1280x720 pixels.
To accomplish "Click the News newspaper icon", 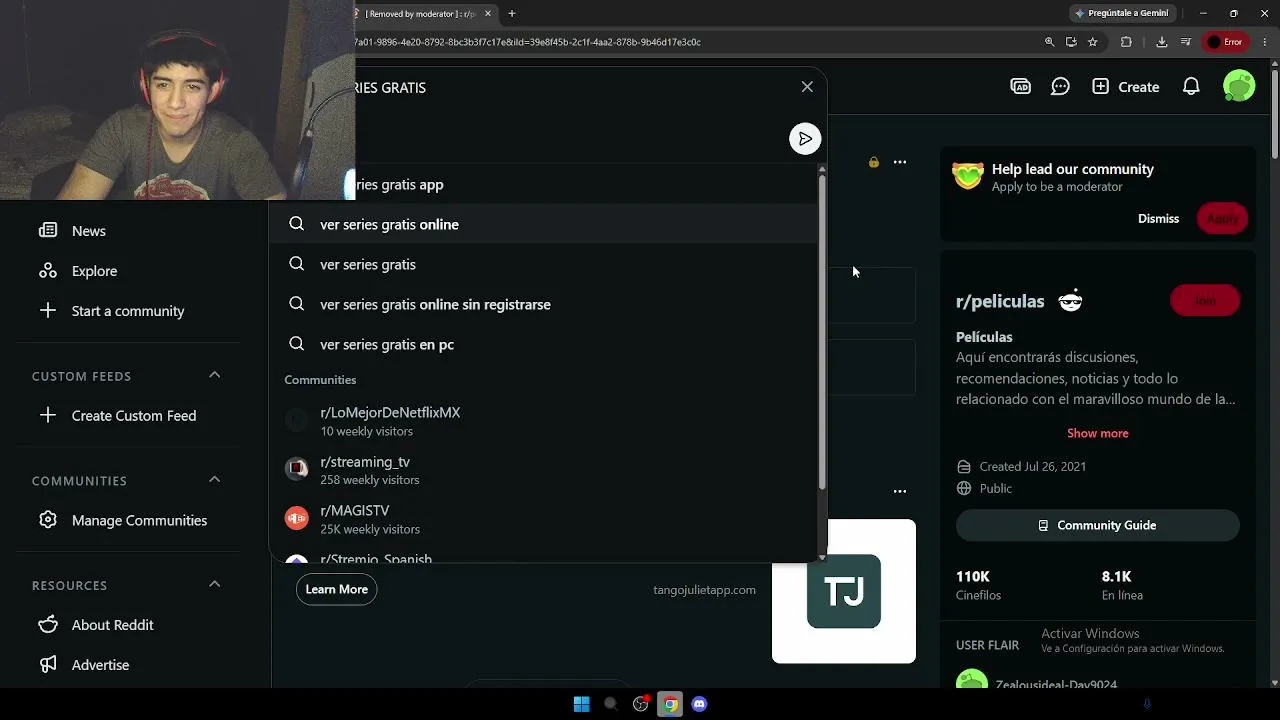I will pos(47,231).
